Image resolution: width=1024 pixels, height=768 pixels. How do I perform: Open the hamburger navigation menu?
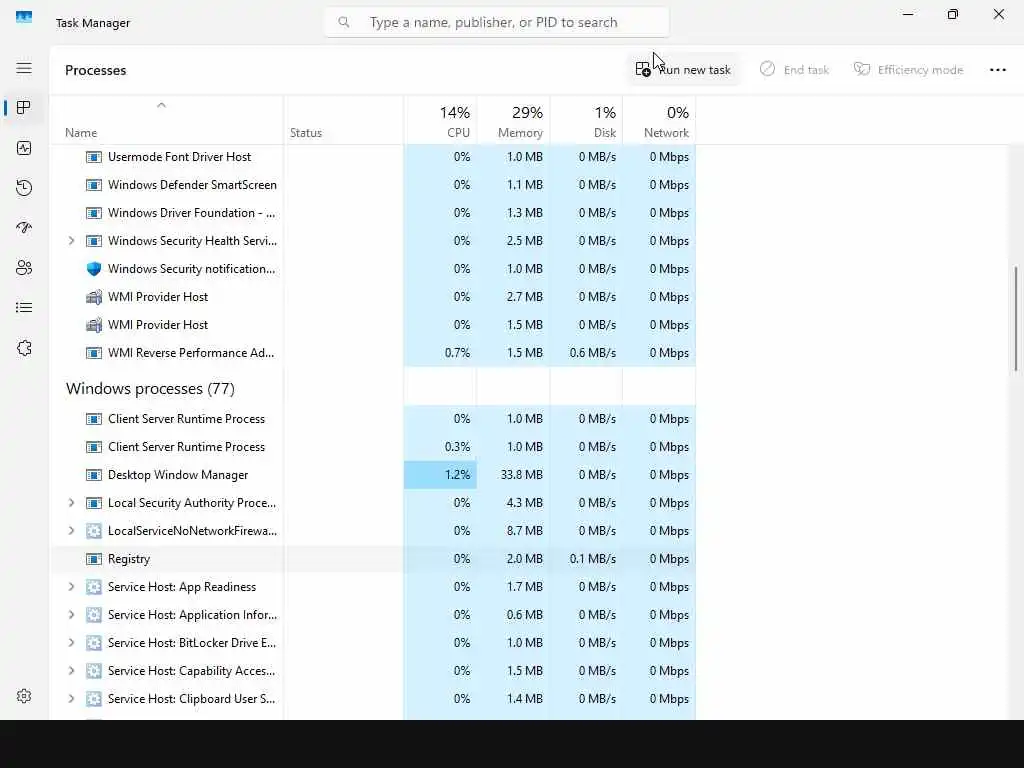(x=24, y=69)
